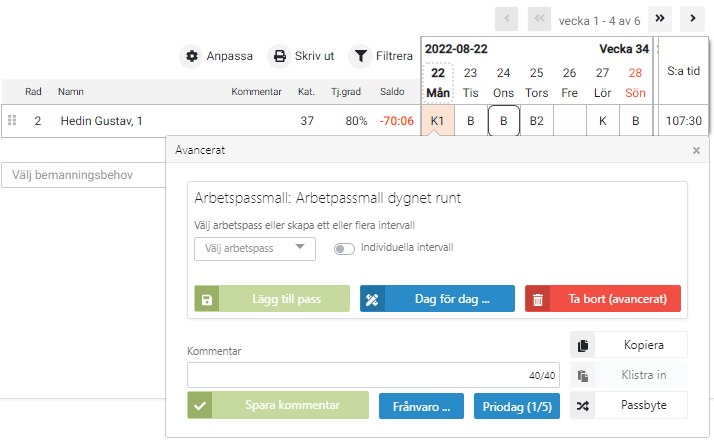The width and height of the screenshot is (714, 440).
Task: Click the Lägg till pass button
Action: coord(272,299)
